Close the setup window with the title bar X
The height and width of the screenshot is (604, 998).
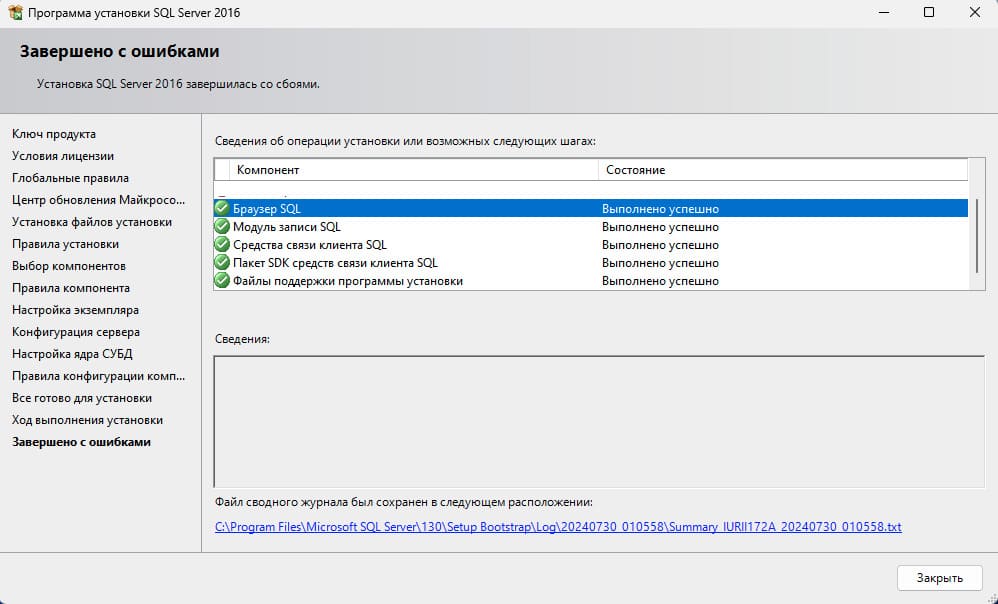pos(974,13)
